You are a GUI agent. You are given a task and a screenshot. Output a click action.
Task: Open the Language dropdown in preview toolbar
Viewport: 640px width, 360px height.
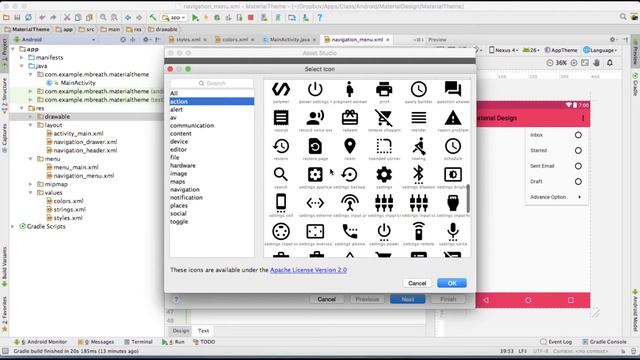600,50
